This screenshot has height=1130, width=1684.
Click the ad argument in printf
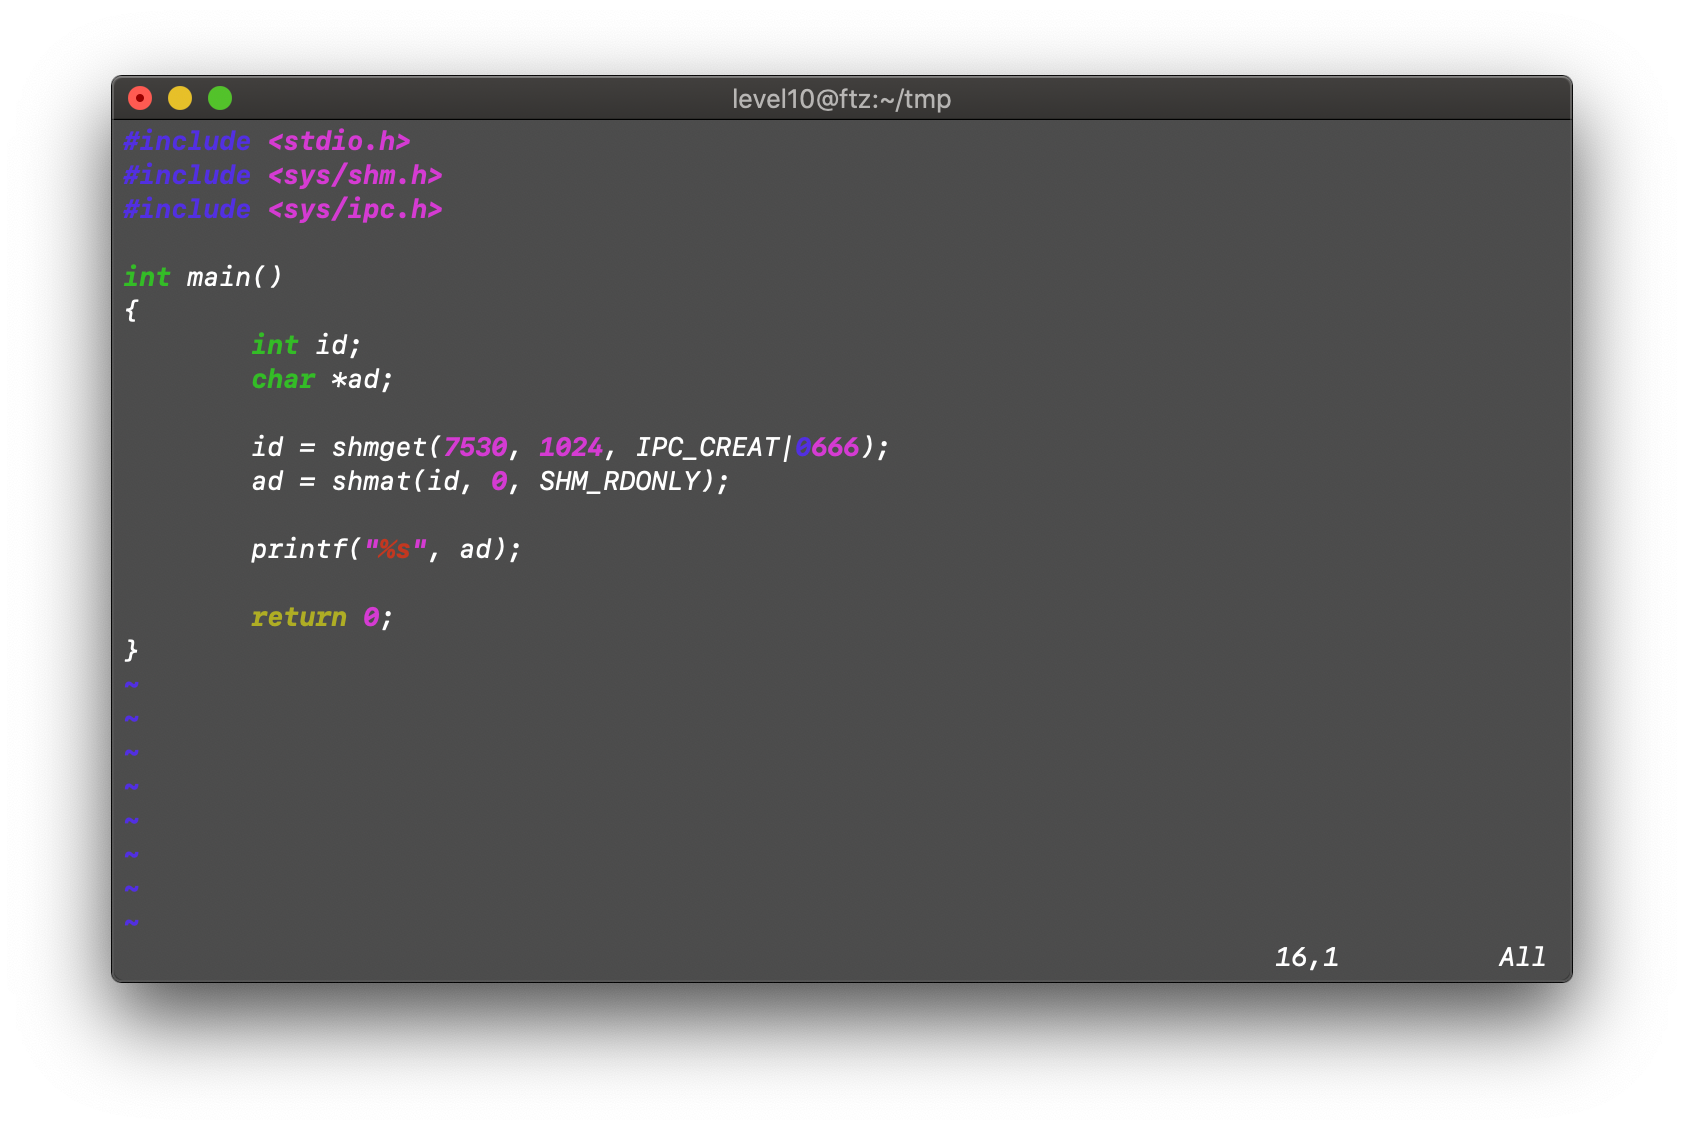tap(475, 549)
